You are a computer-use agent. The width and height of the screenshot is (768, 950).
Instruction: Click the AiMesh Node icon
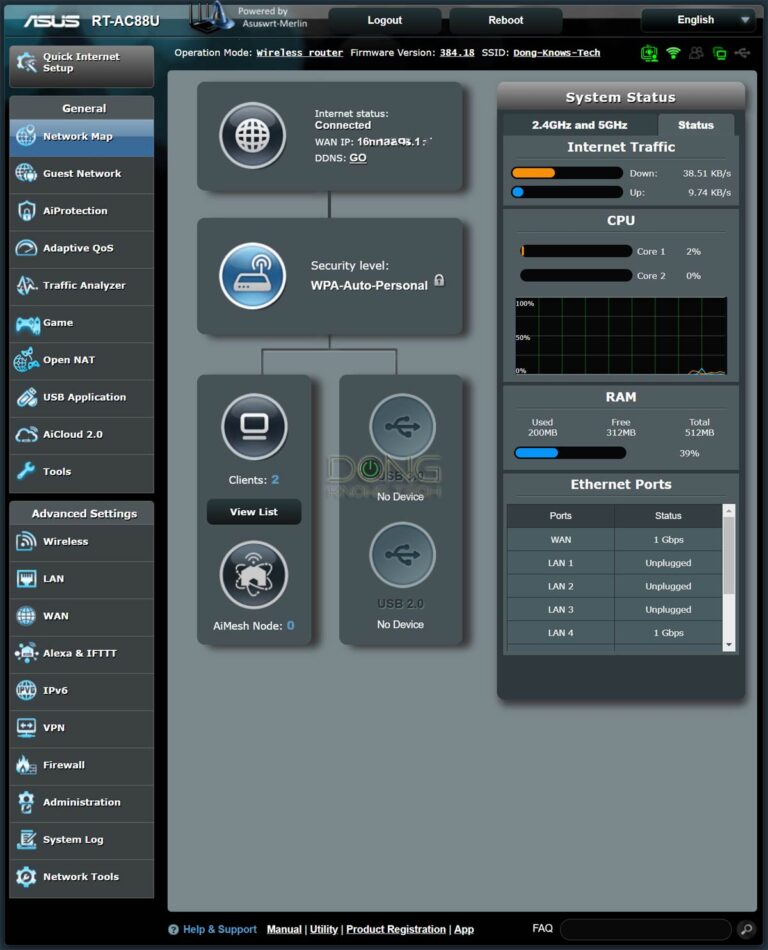click(x=254, y=575)
